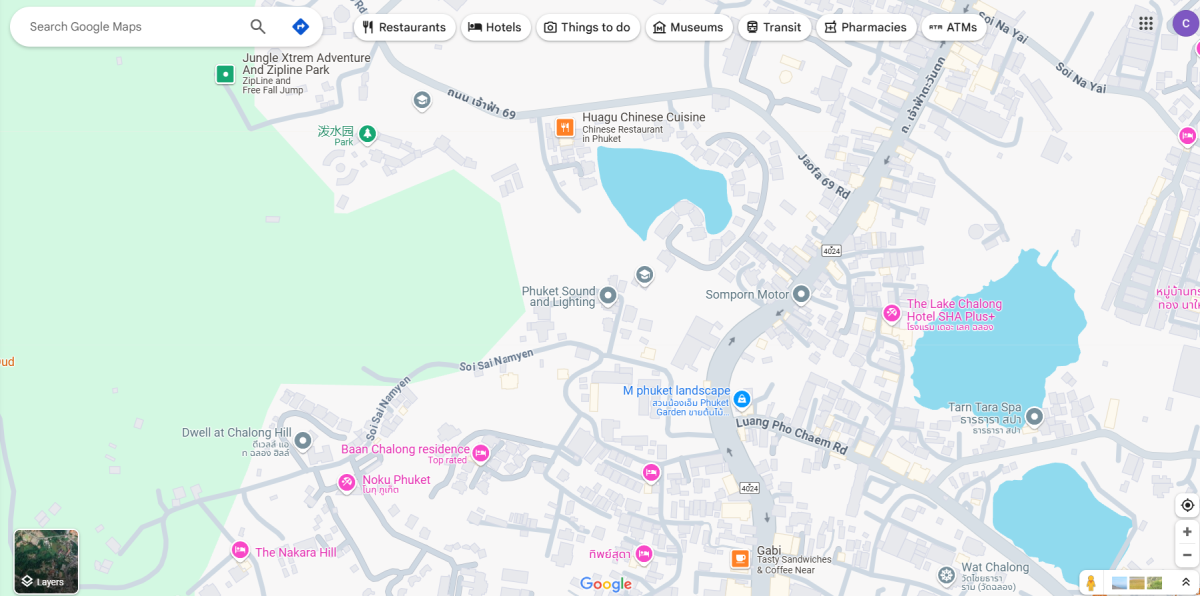
Task: Select the Transit chip
Action: 775,27
